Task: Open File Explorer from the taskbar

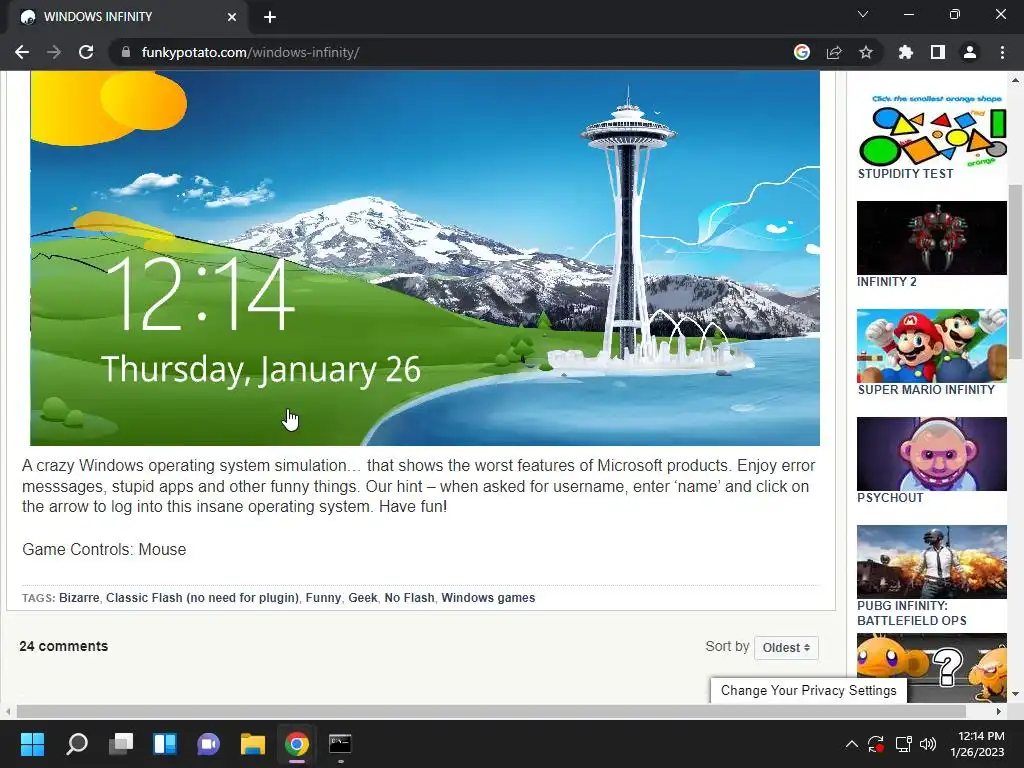Action: click(253, 744)
